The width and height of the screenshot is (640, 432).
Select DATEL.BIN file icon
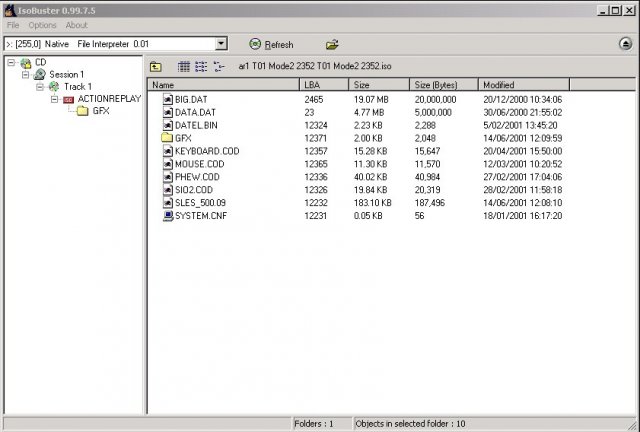168,125
